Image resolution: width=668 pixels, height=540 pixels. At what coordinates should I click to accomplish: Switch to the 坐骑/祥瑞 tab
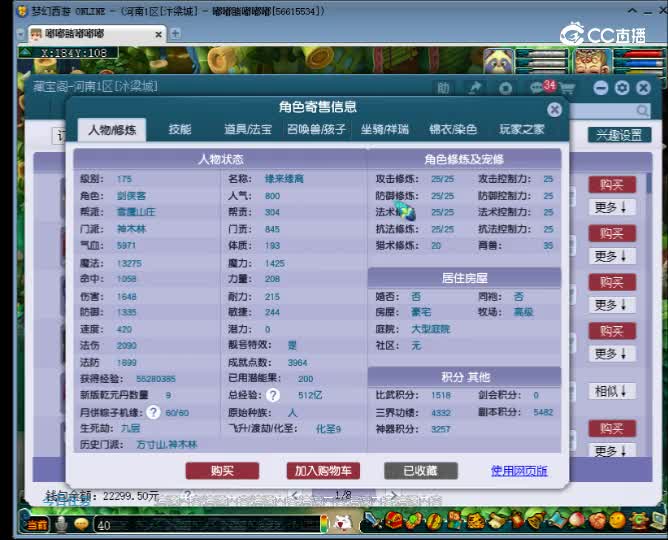point(385,129)
